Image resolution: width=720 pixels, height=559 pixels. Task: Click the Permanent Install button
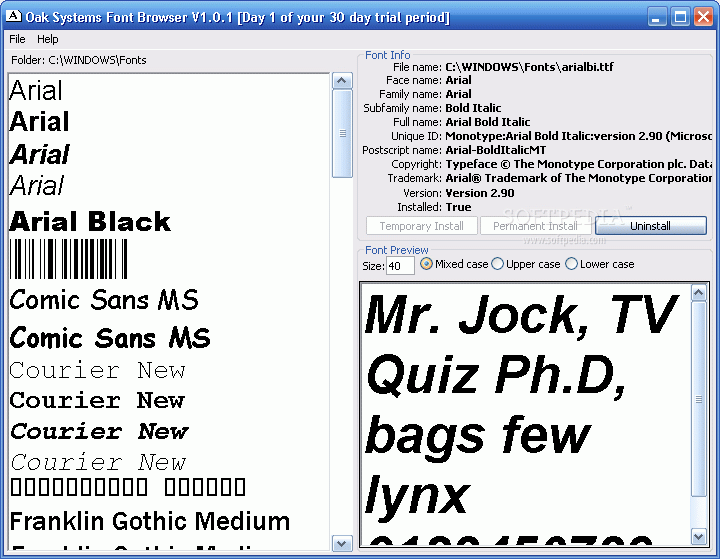click(535, 226)
